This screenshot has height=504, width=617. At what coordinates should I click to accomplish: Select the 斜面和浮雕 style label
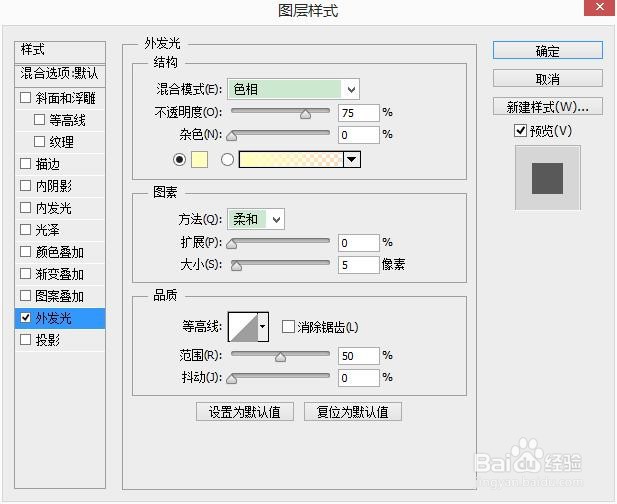point(66,98)
